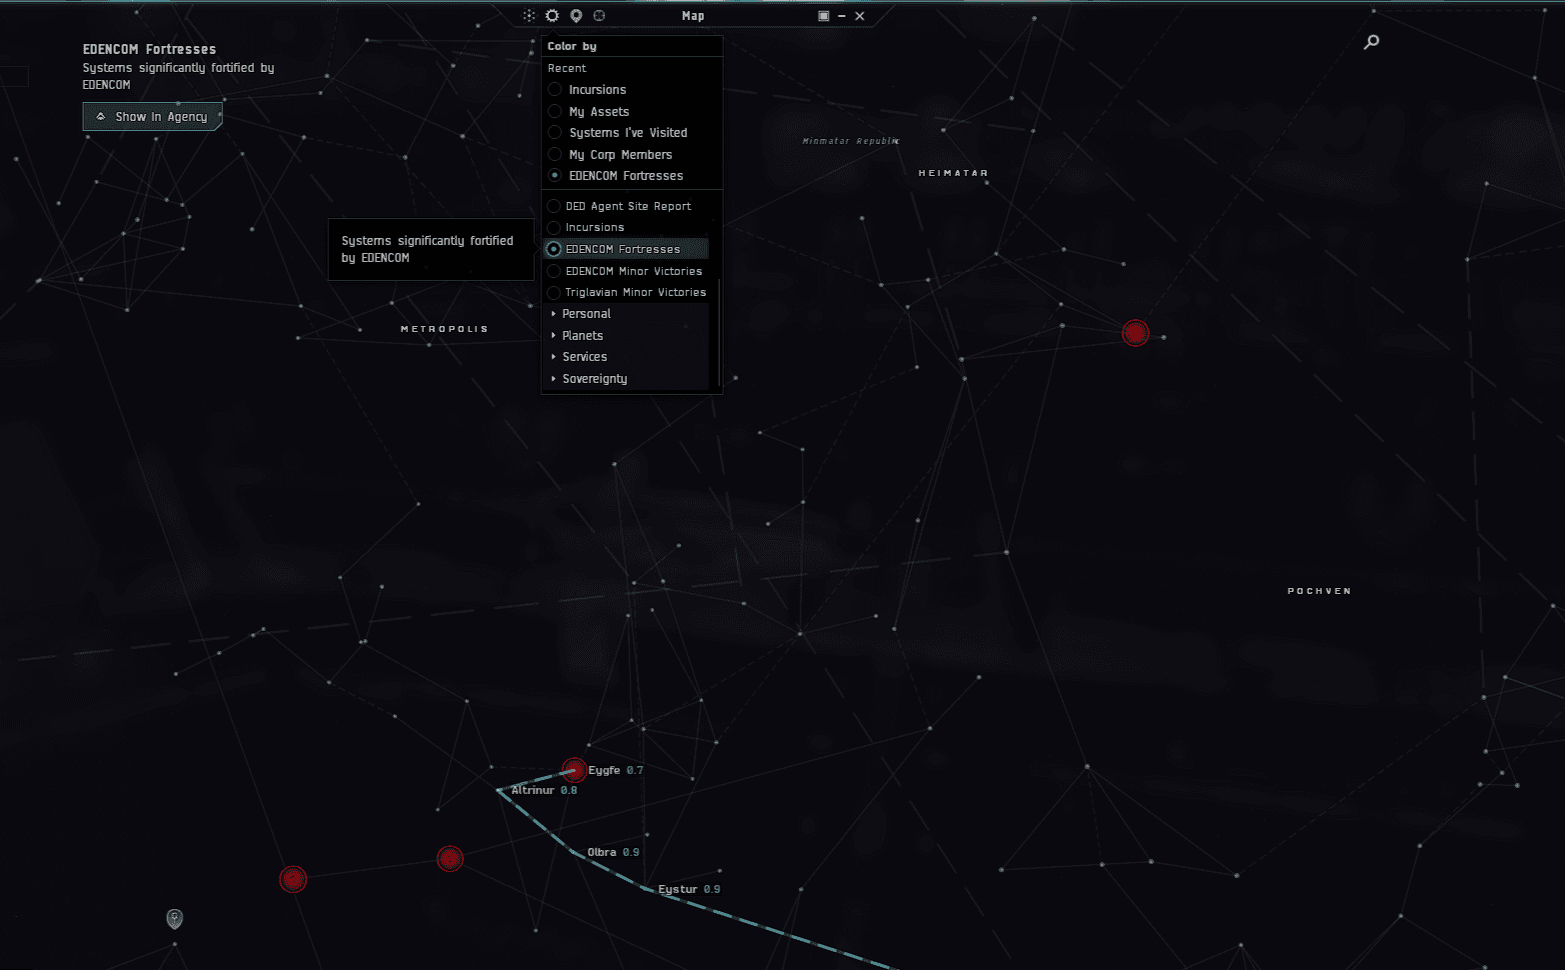Screen dimensions: 1565x970
Task: Click the Olbra 0.9 system label
Action: tap(613, 852)
